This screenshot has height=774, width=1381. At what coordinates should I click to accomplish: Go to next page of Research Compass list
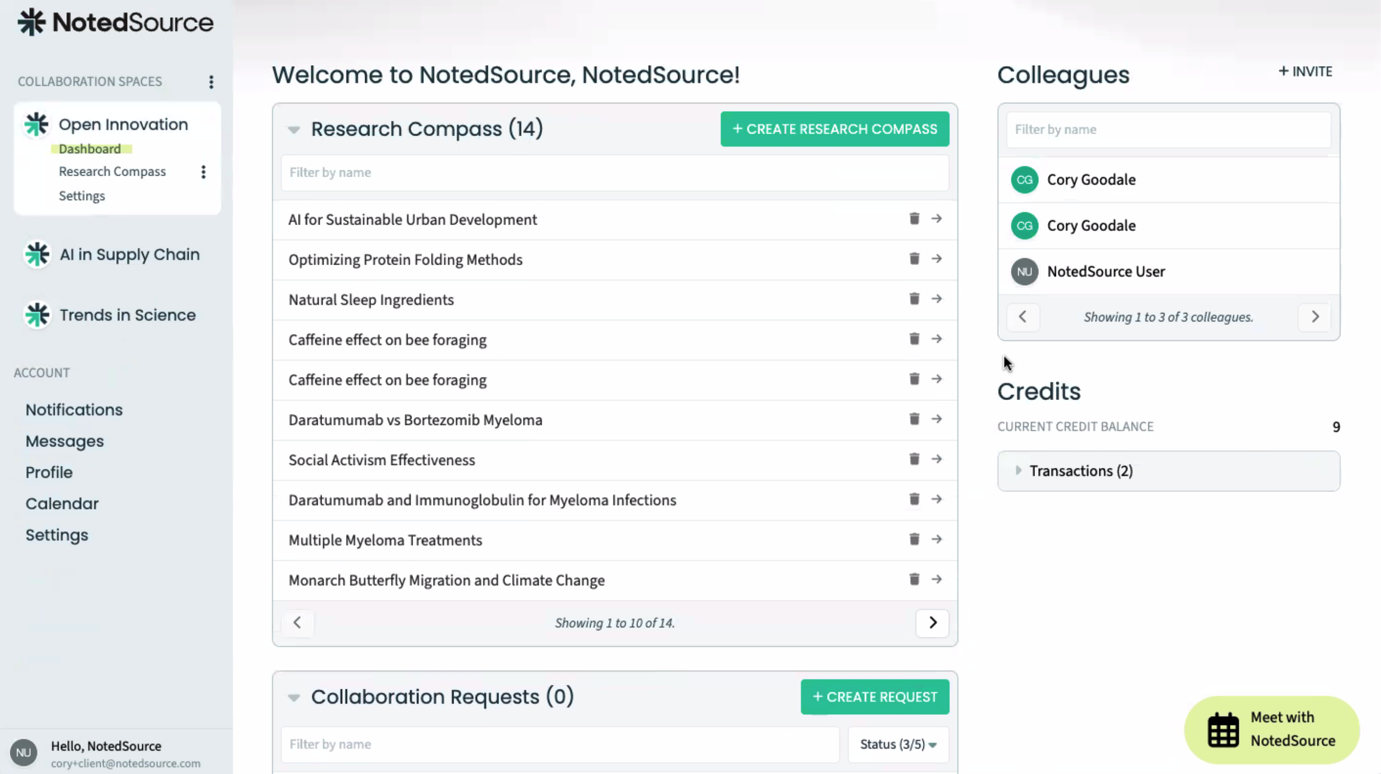932,623
